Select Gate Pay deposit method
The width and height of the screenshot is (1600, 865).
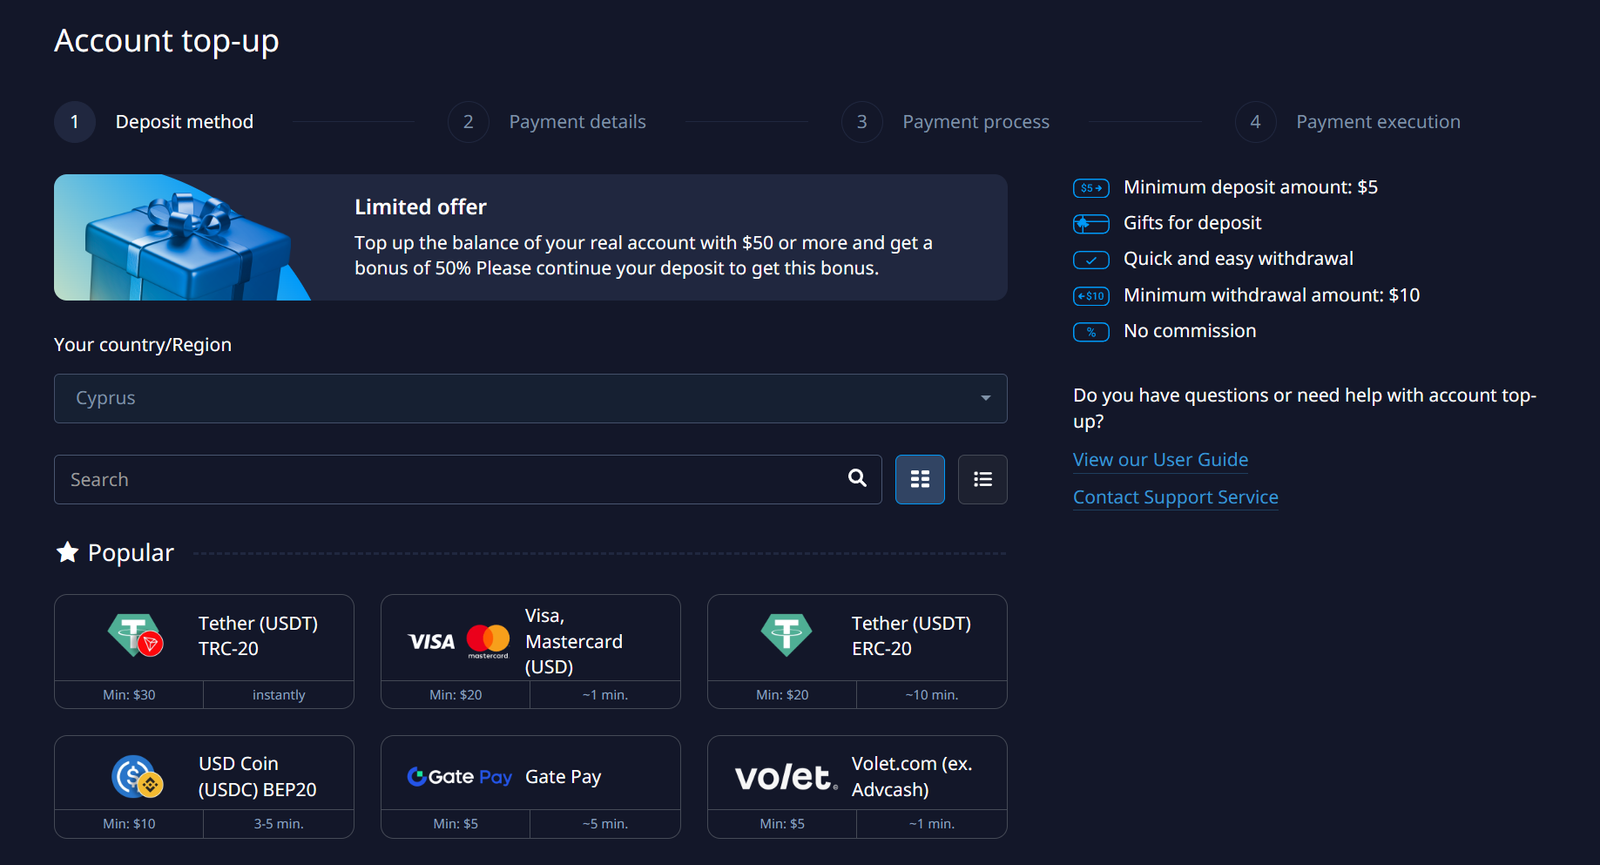coord(530,787)
